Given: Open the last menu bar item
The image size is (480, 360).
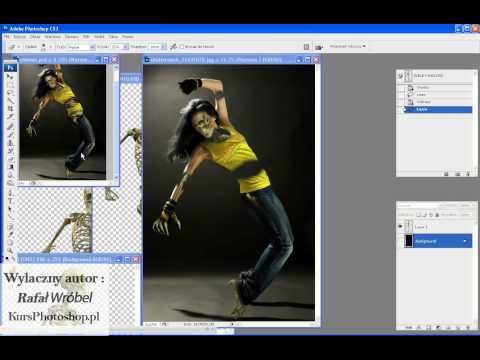Looking at the screenshot, I should tap(128, 37).
